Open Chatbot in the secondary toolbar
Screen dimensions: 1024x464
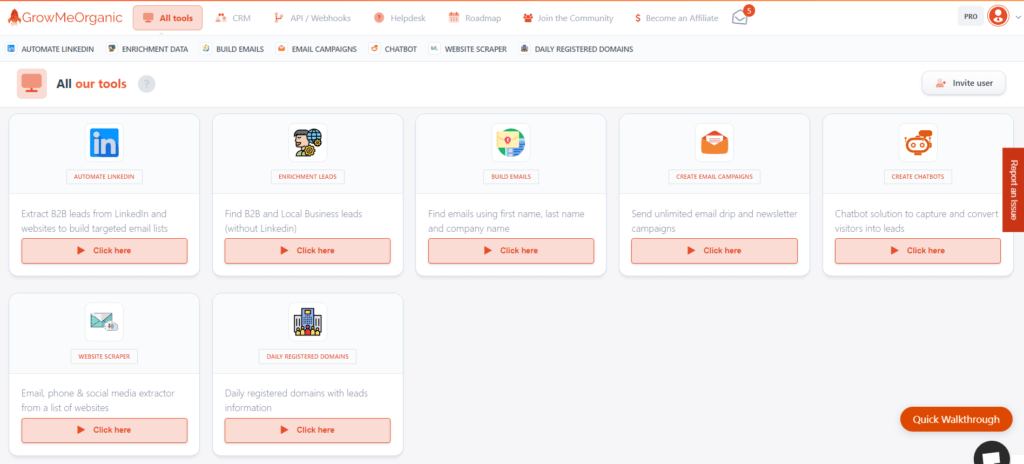393,49
